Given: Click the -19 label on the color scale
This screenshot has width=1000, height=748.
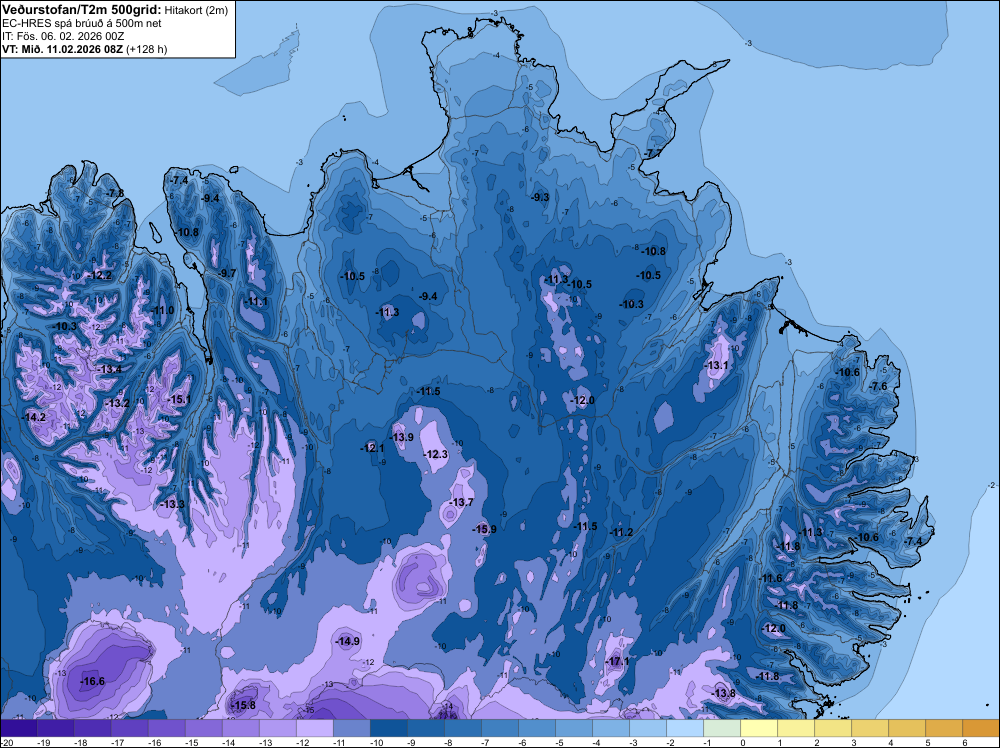Looking at the screenshot, I should pyautogui.click(x=44, y=742).
